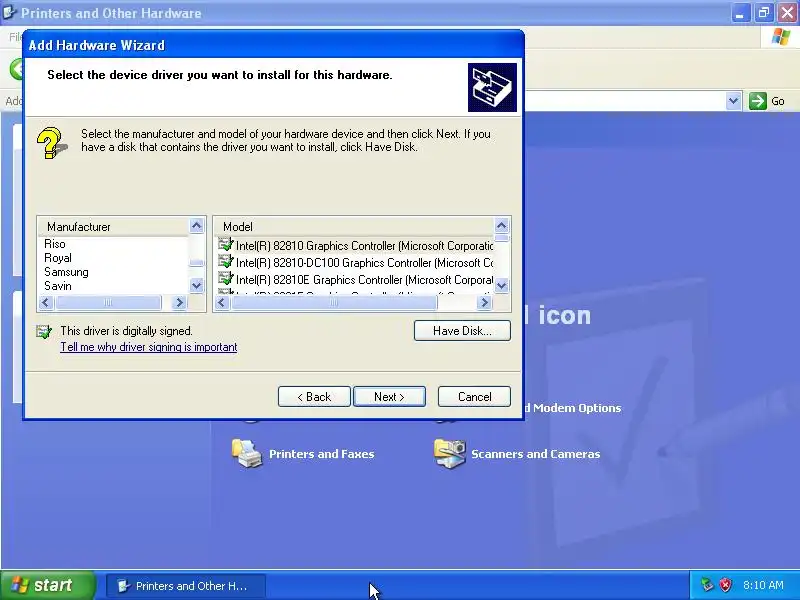Click the Manufacturer horizontal scrollbar thumb

pyautogui.click(x=108, y=303)
